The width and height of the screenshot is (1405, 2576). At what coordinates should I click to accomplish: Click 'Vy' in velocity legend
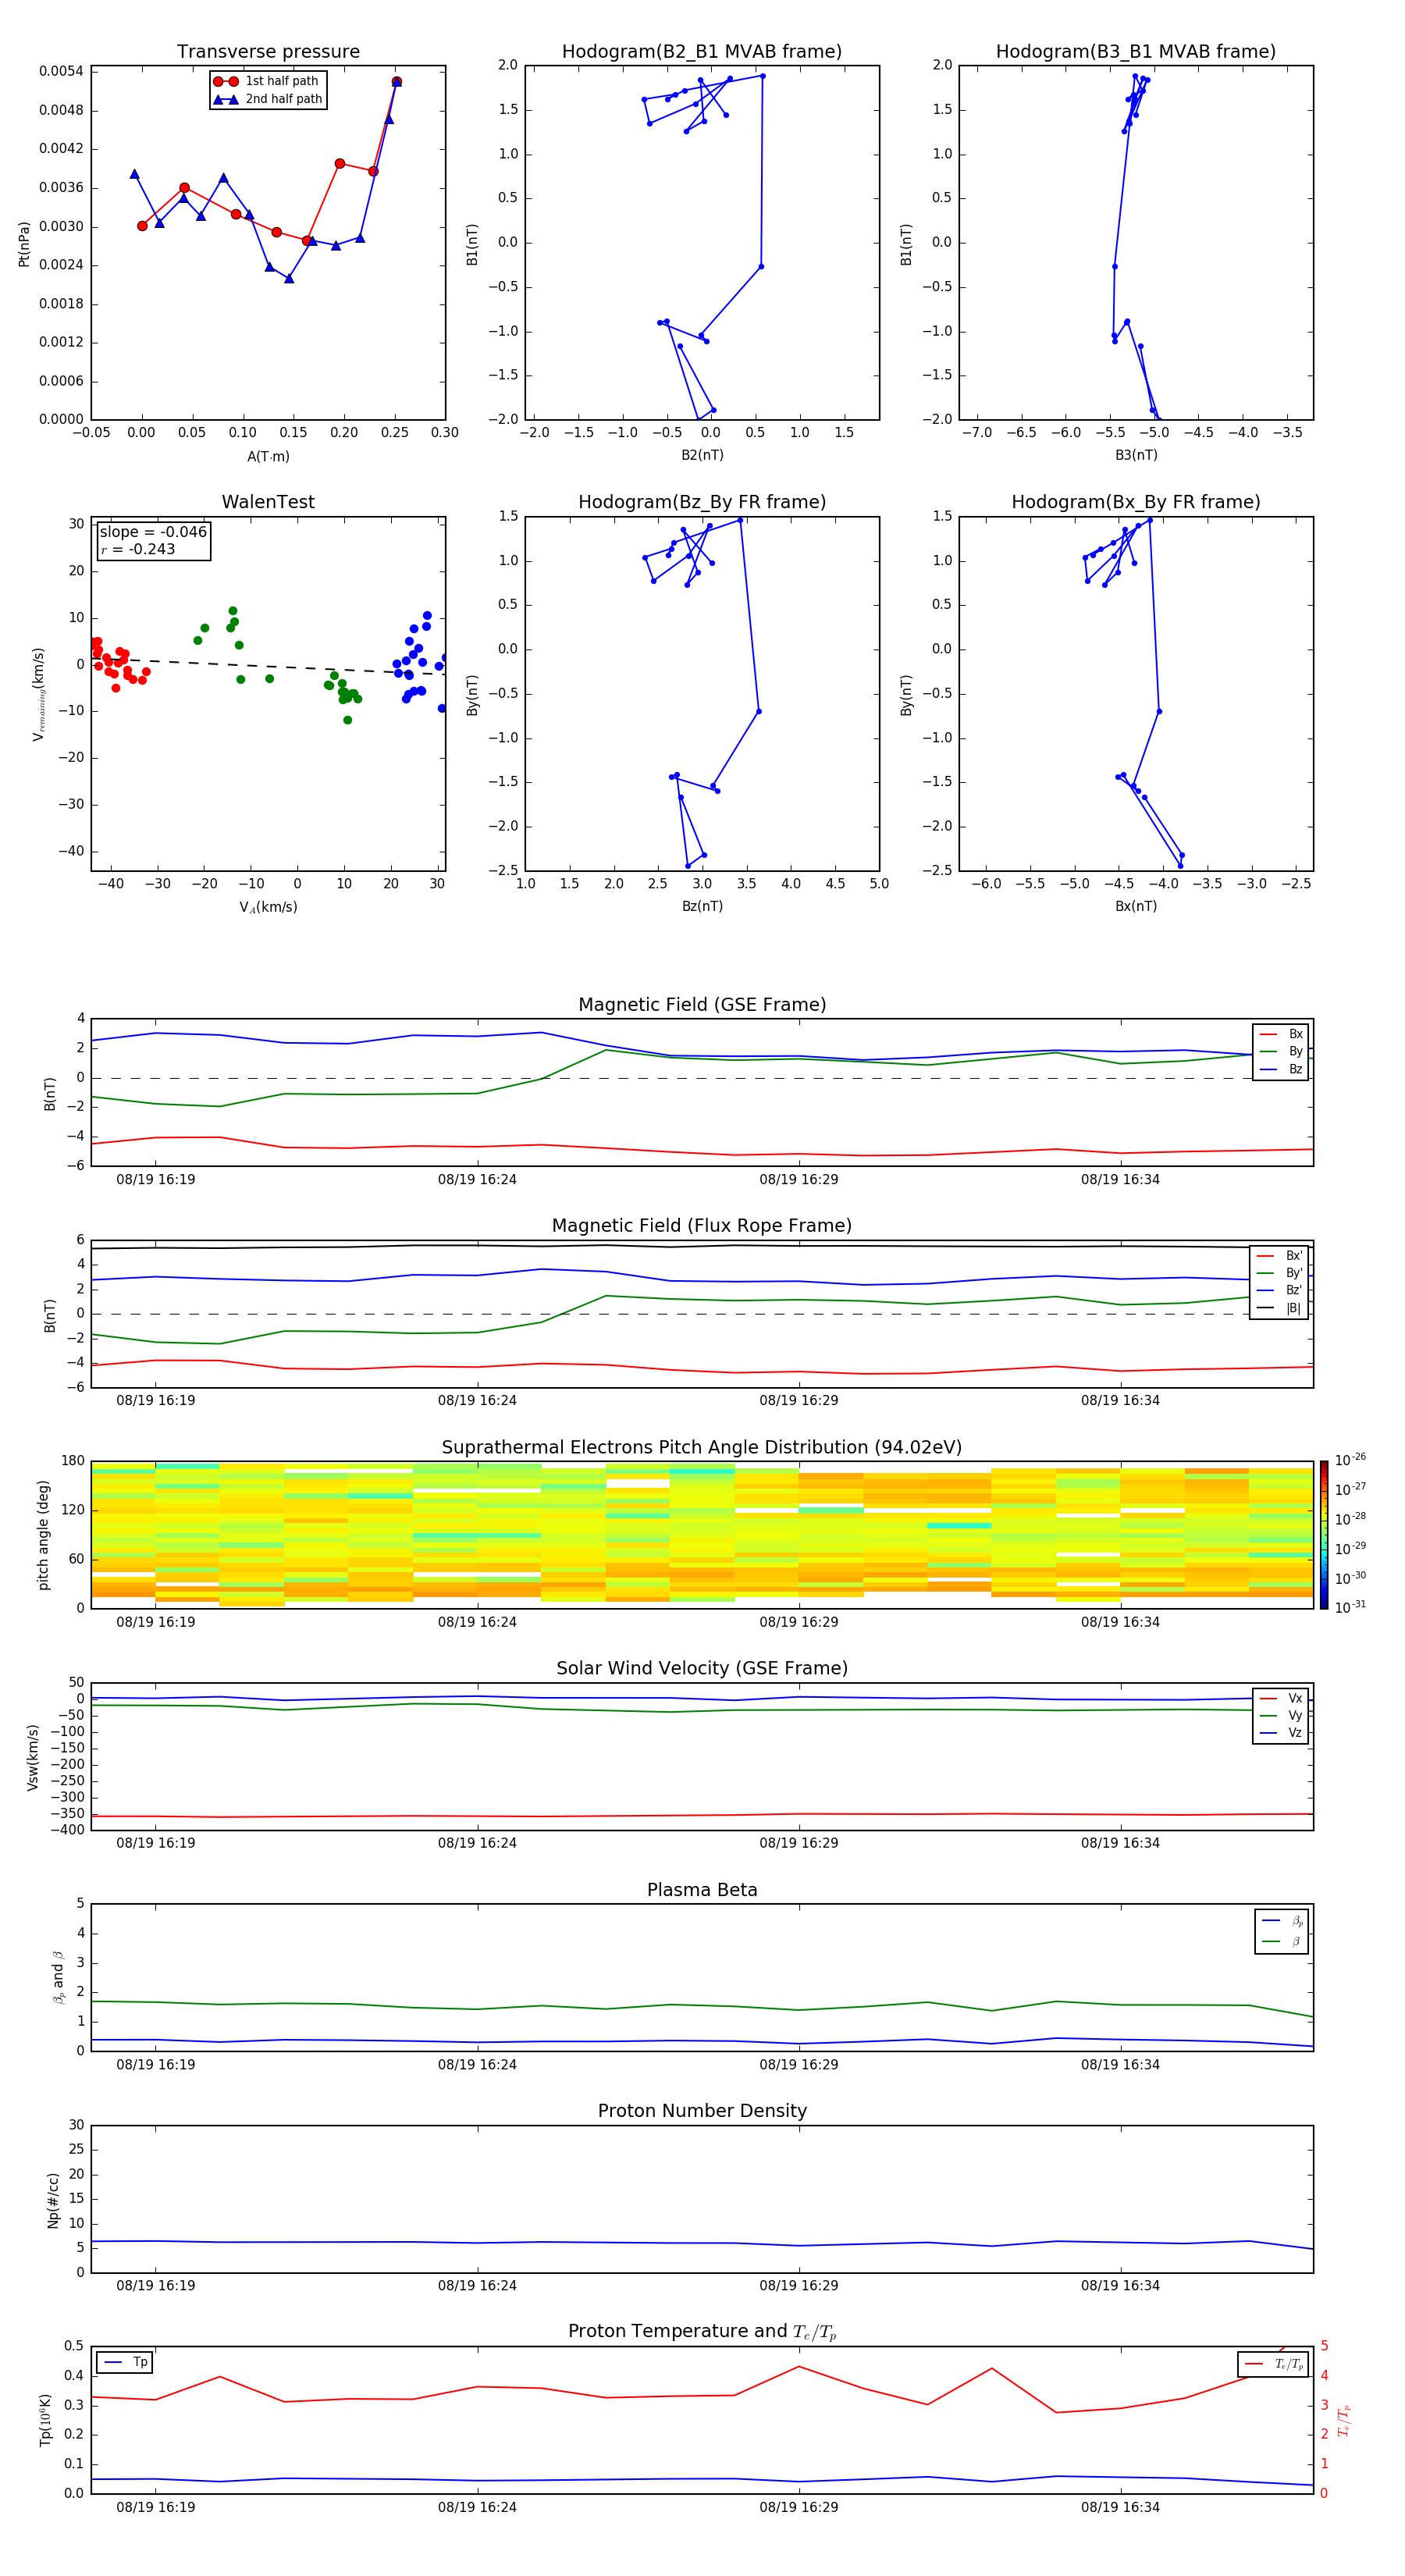pos(1282,1715)
